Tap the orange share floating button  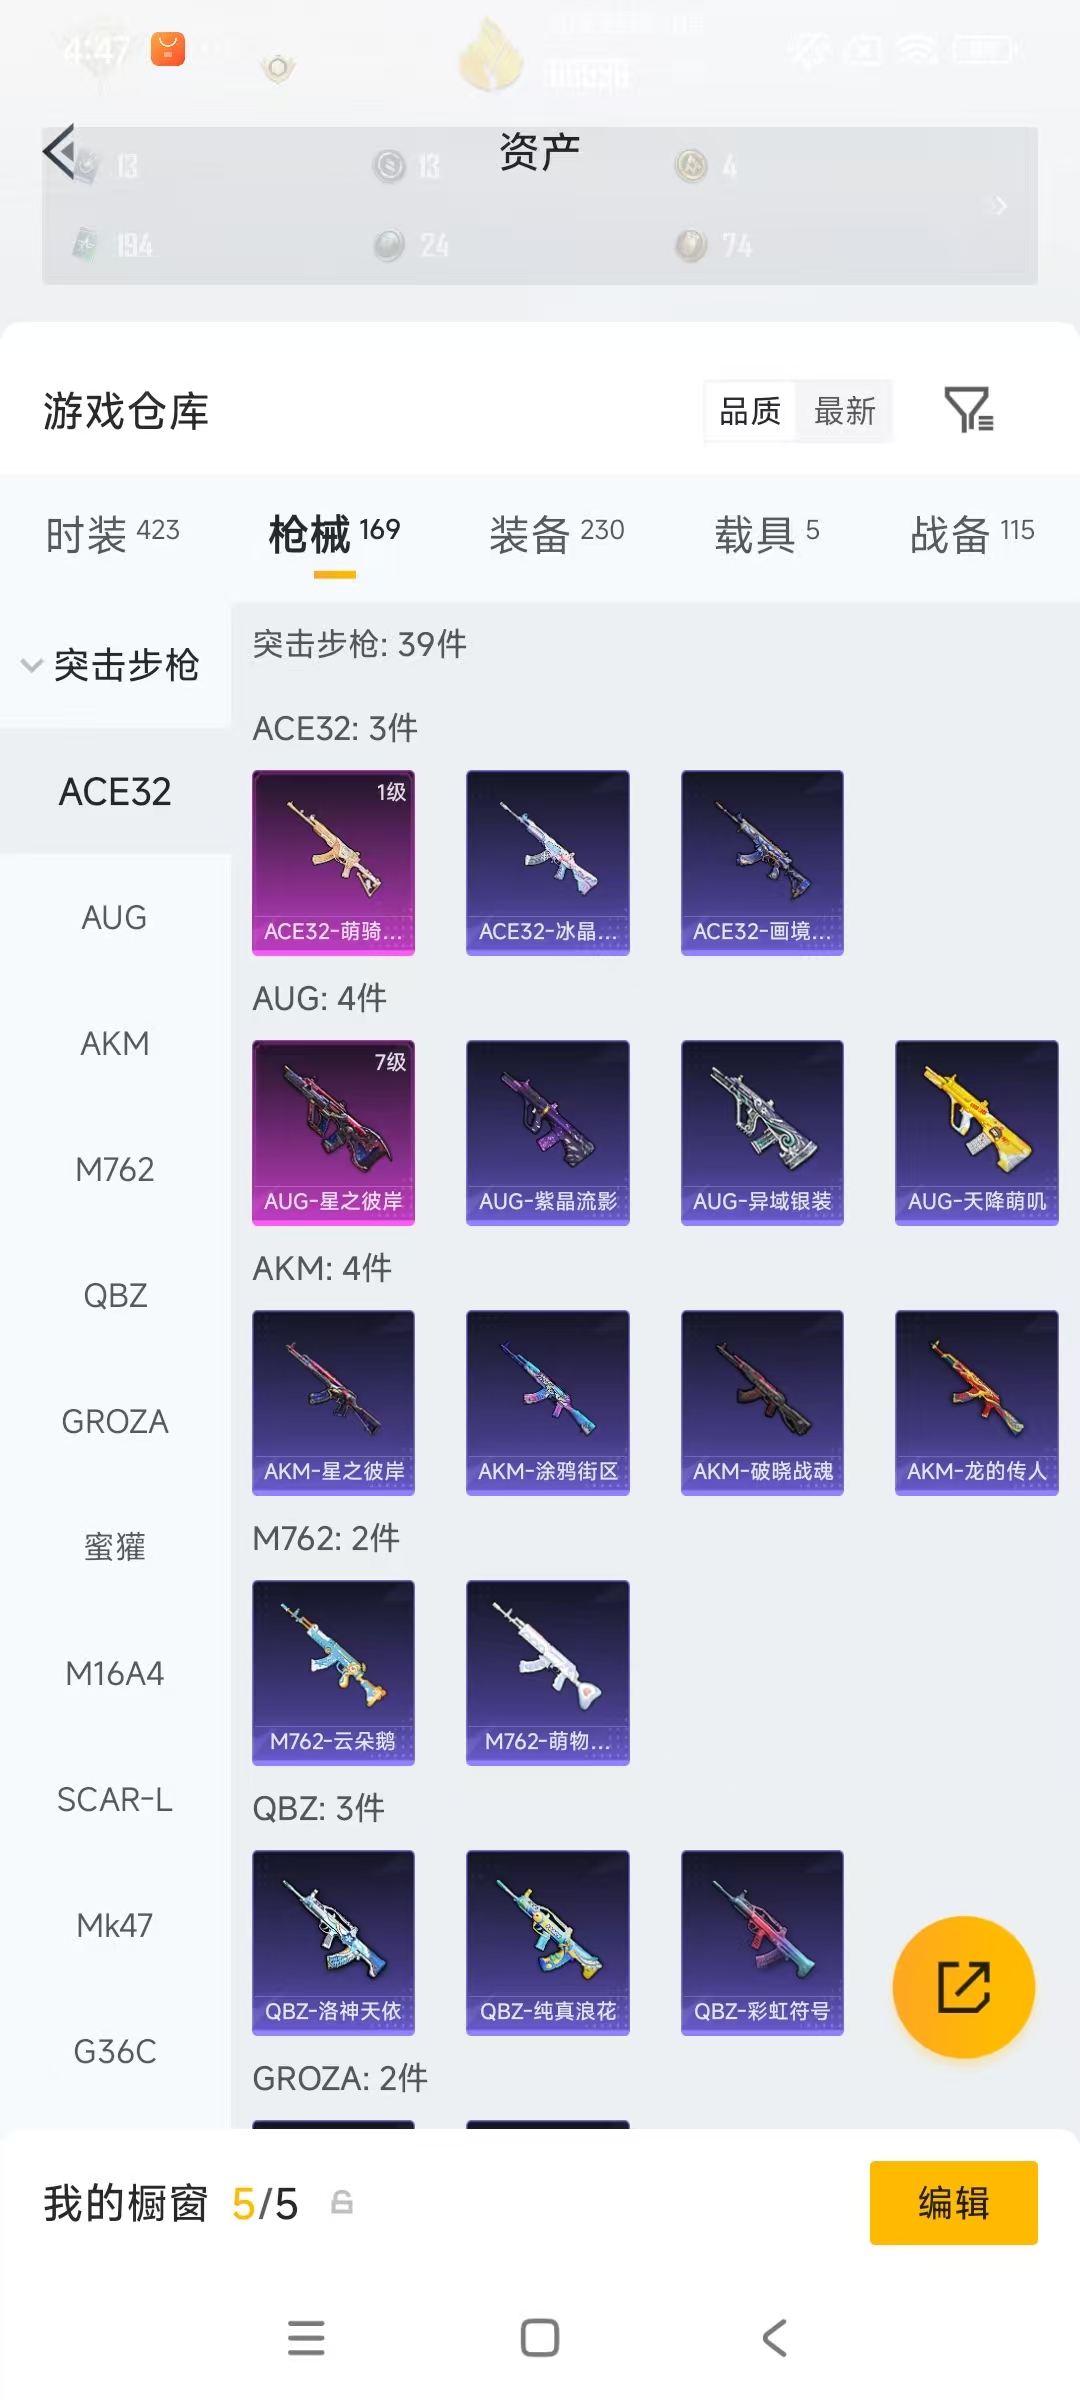(963, 1987)
